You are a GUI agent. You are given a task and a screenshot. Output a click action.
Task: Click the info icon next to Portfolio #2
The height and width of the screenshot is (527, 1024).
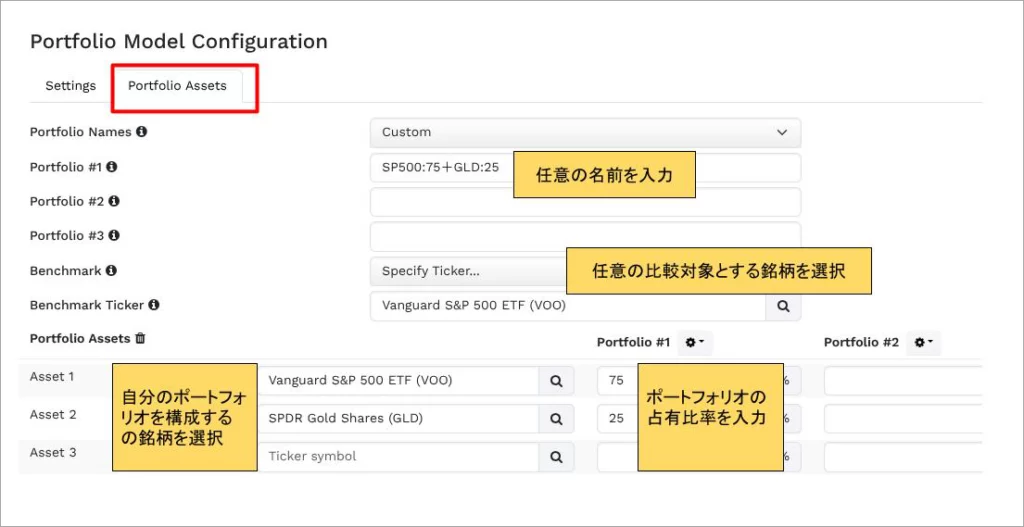coord(113,201)
